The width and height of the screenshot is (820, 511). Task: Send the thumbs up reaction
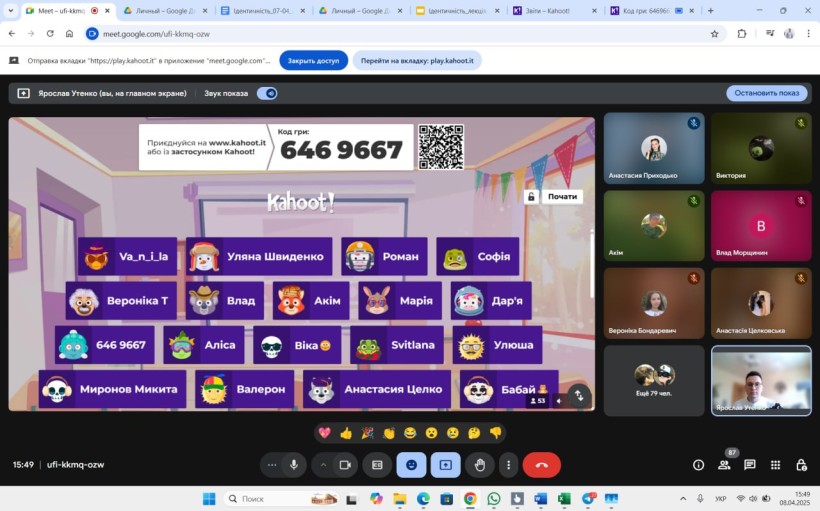pos(346,433)
